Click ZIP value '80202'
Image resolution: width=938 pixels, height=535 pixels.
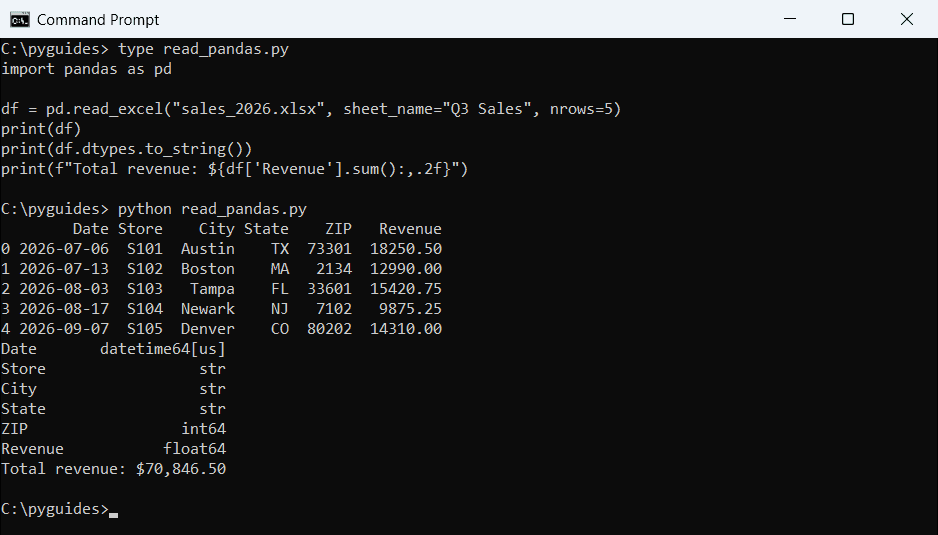(330, 329)
